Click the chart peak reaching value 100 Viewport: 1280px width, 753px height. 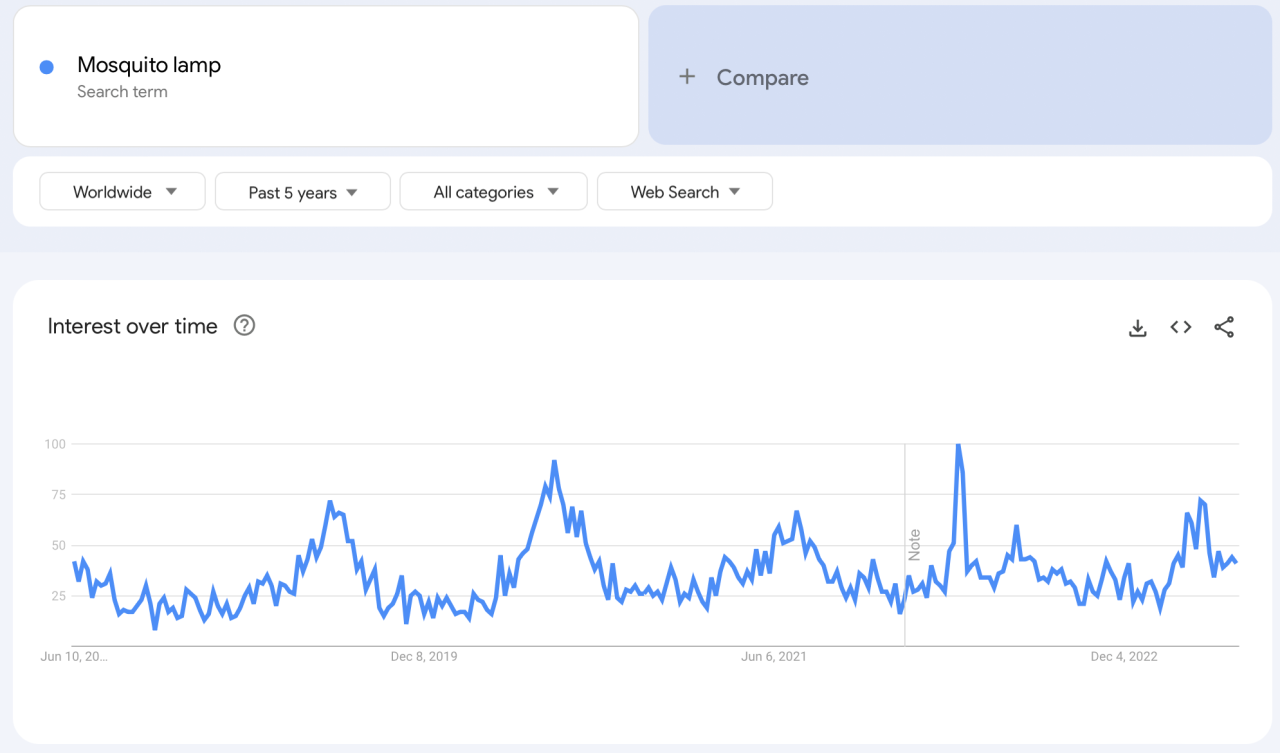click(x=957, y=445)
